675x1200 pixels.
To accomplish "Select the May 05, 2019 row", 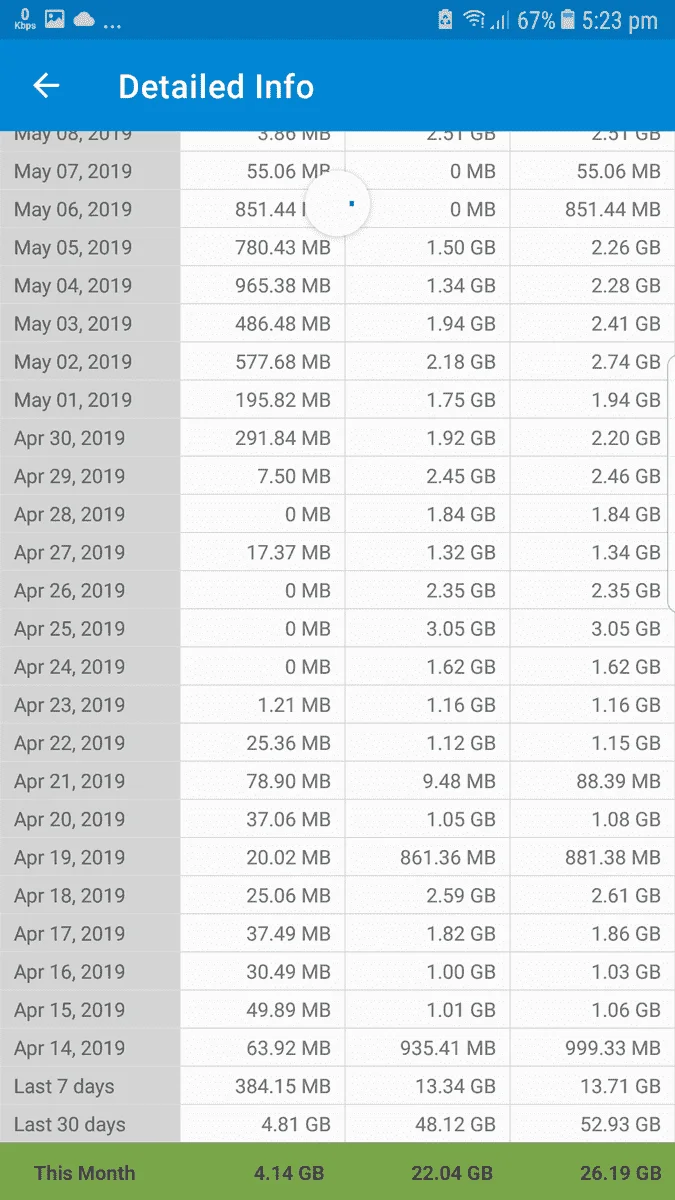I will 337,248.
